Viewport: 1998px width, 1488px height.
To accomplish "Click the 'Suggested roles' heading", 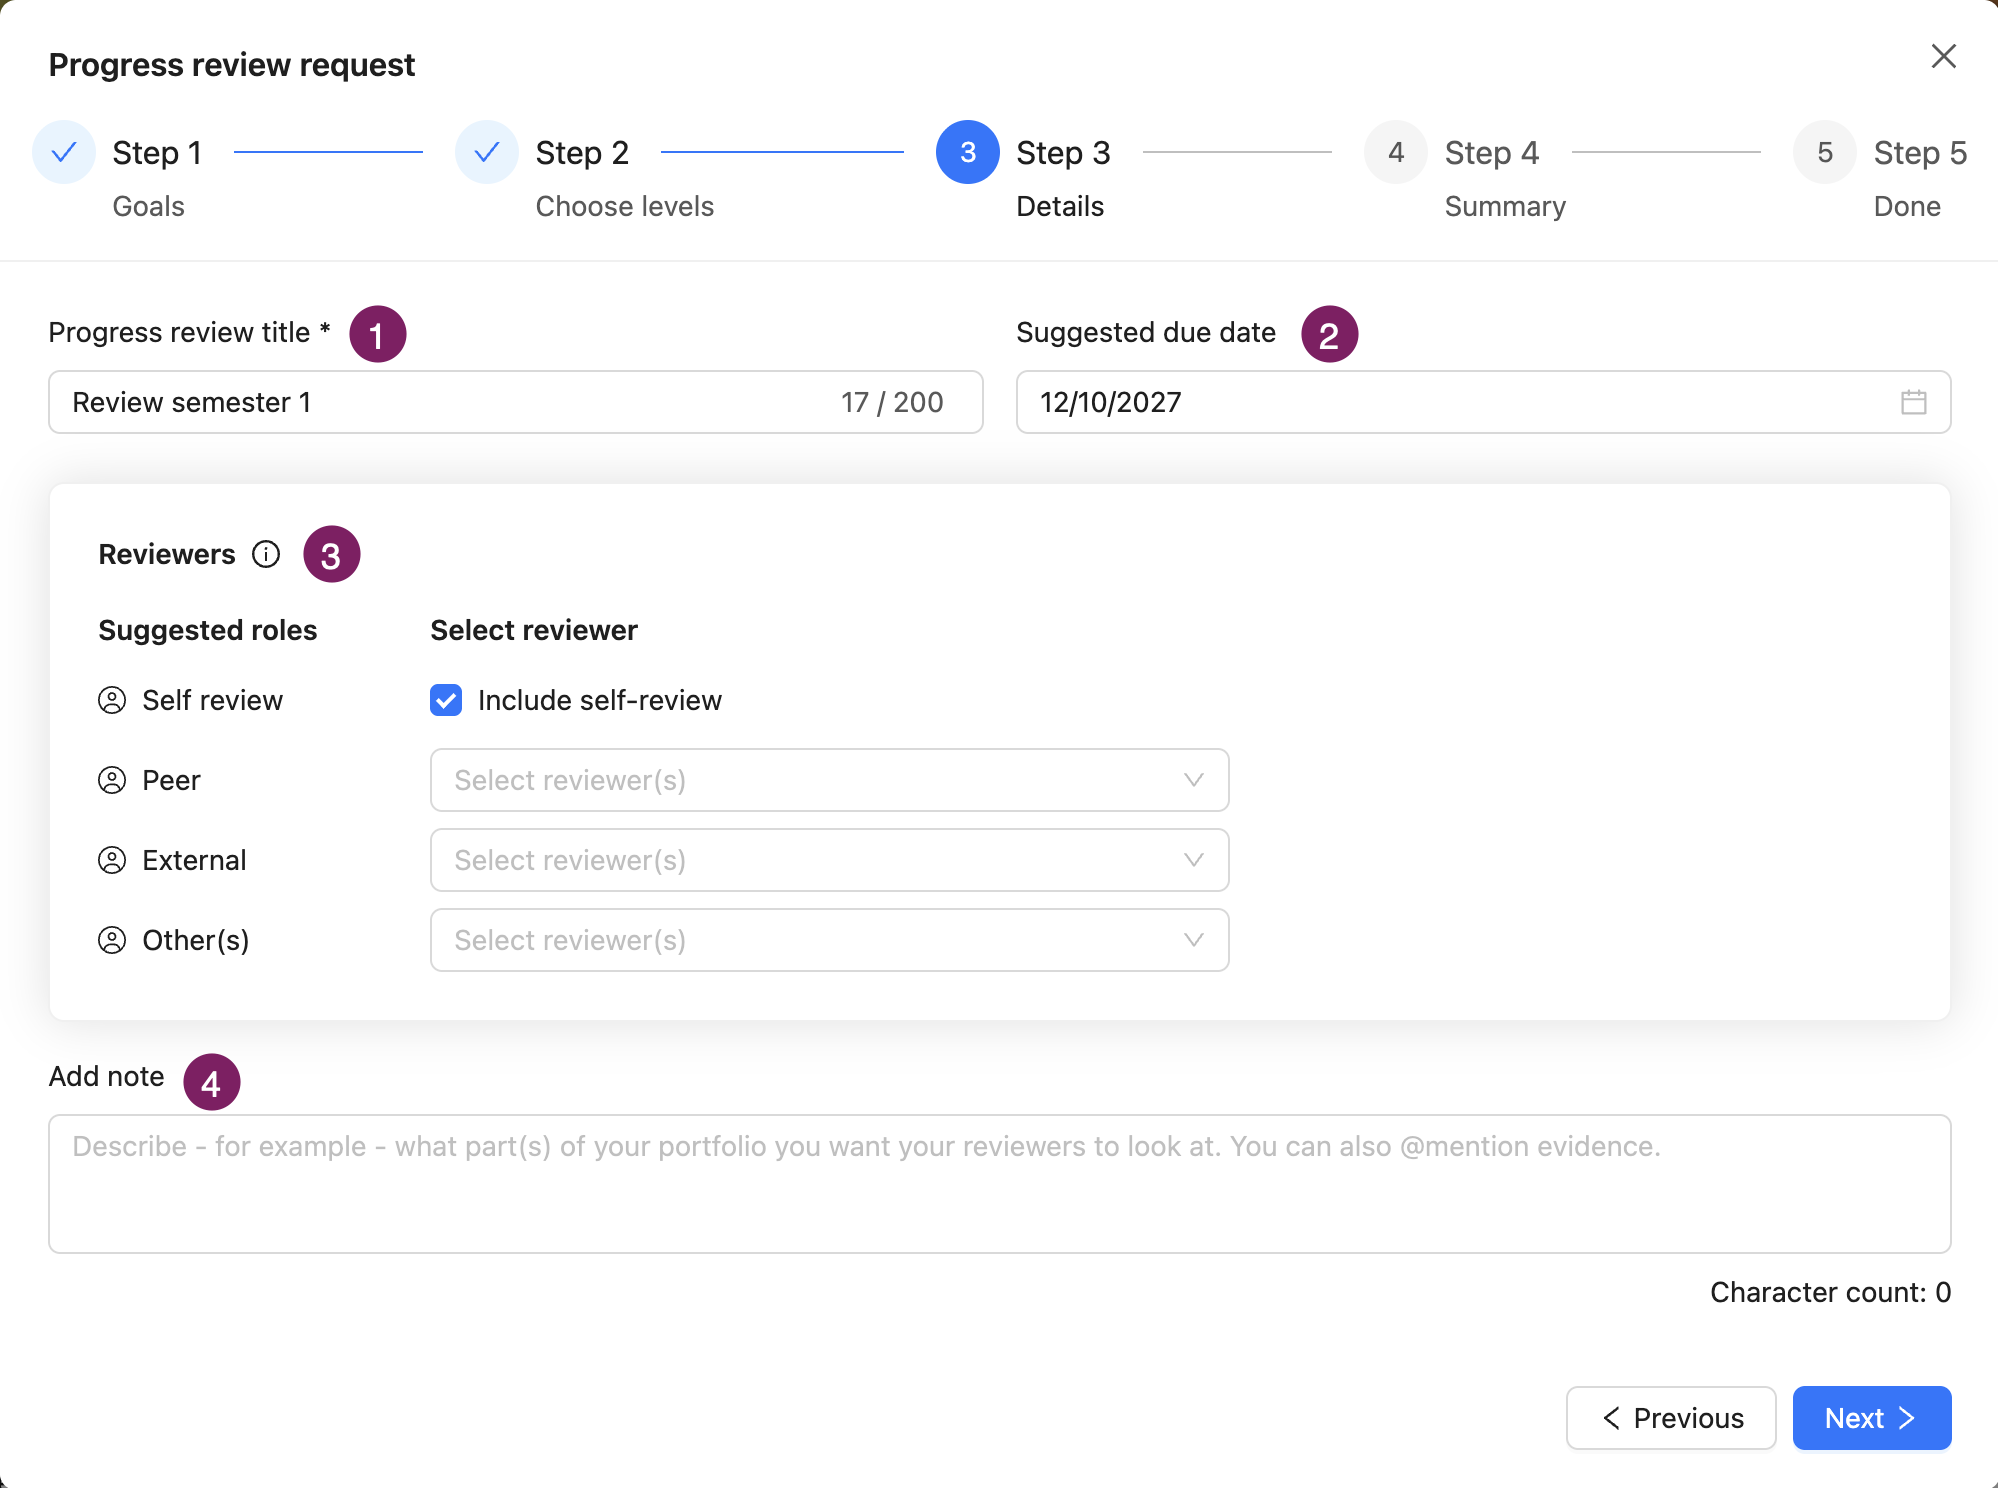I will click(x=208, y=630).
